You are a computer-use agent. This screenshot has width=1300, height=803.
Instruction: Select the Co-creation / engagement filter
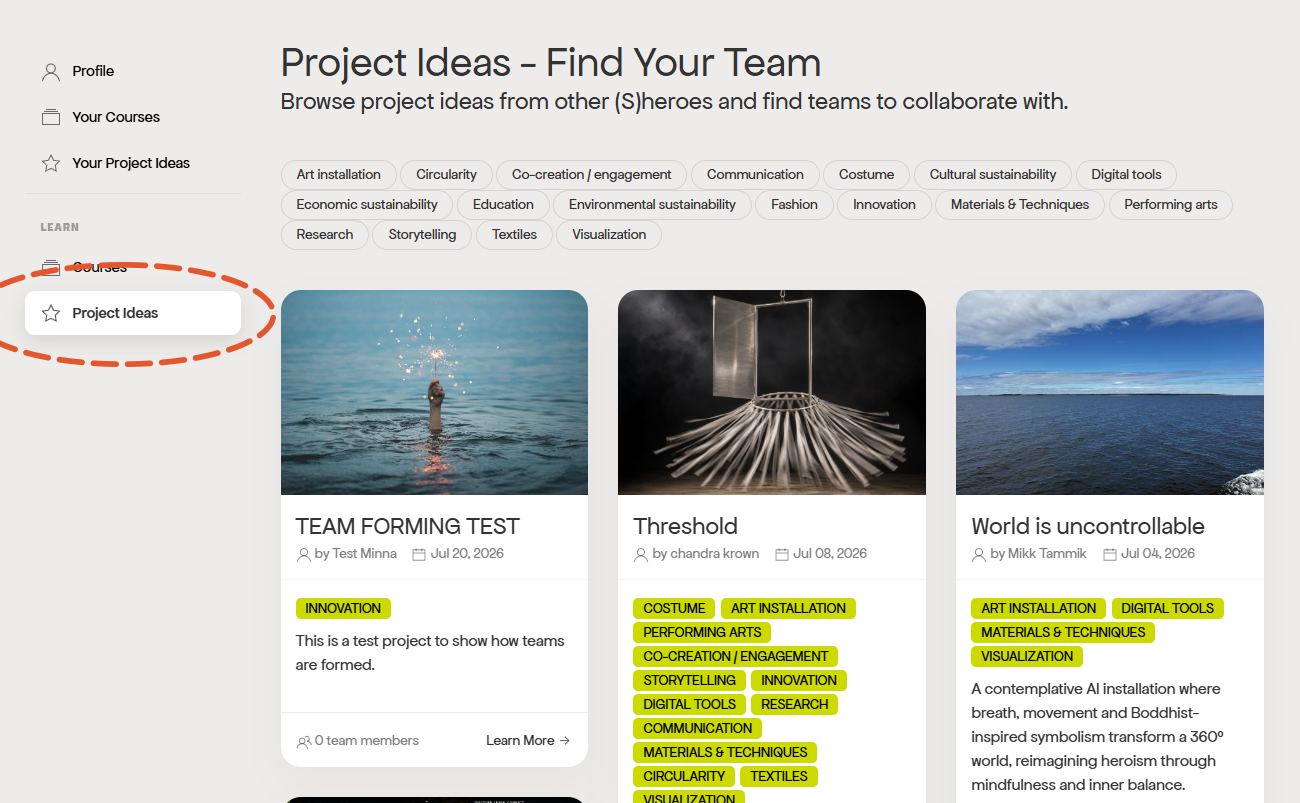click(x=592, y=174)
